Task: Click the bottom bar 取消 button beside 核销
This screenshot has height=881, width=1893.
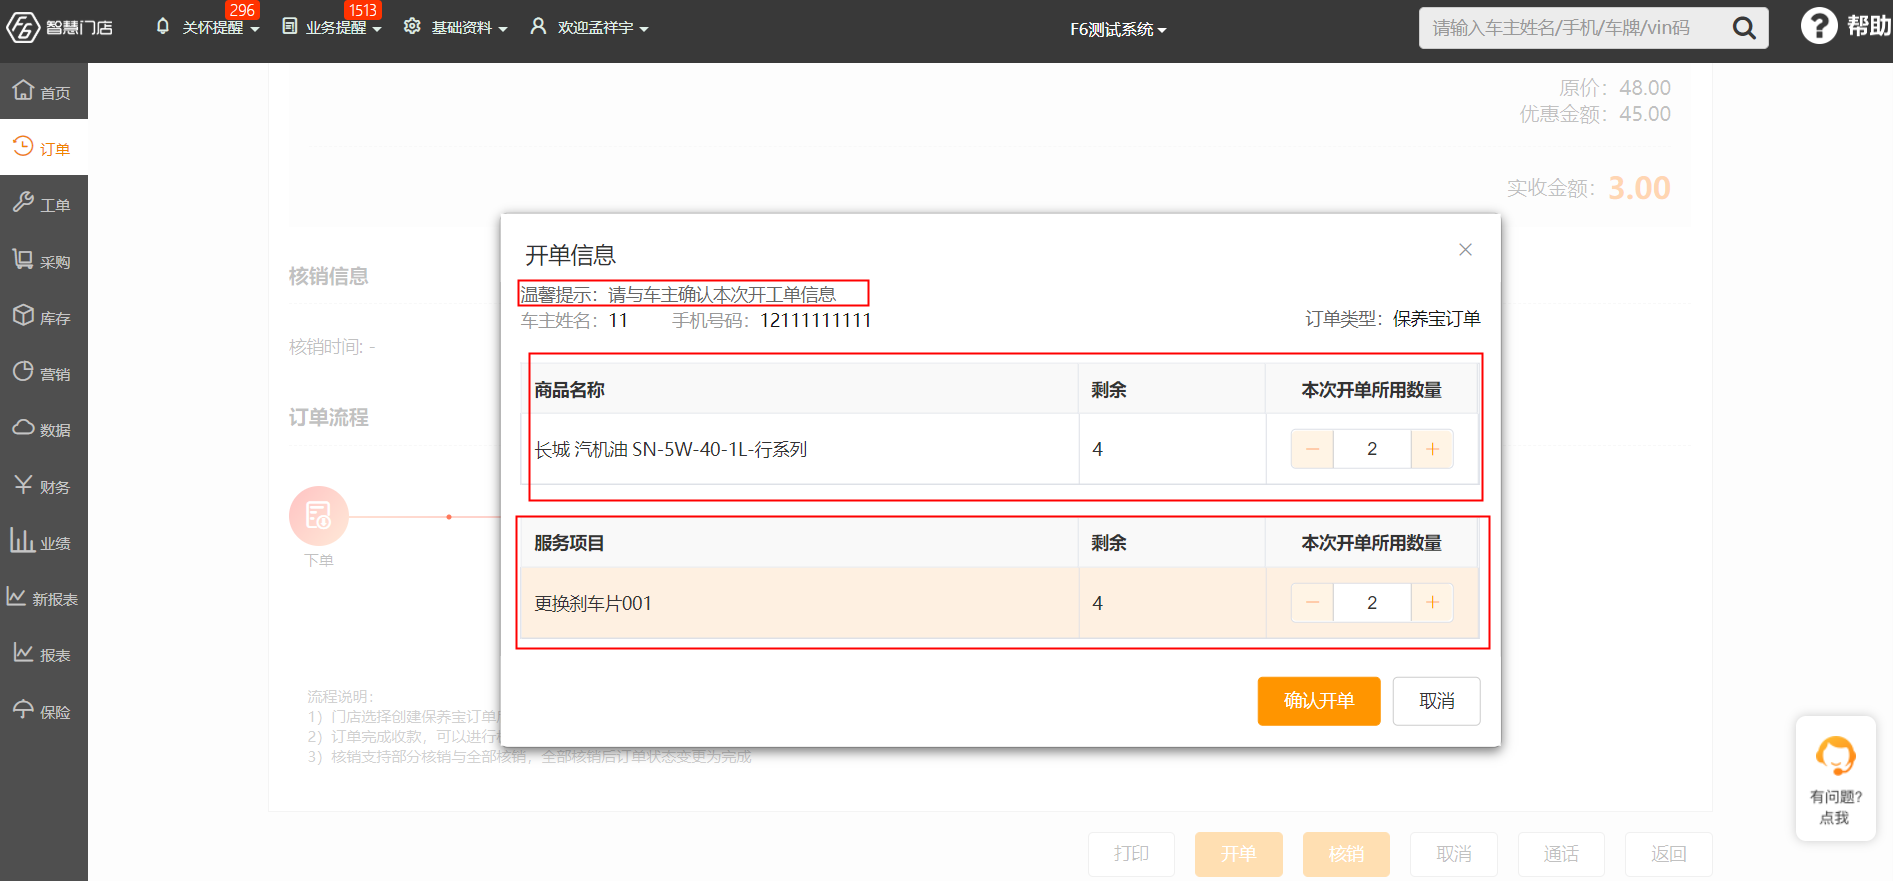Action: click(1454, 854)
